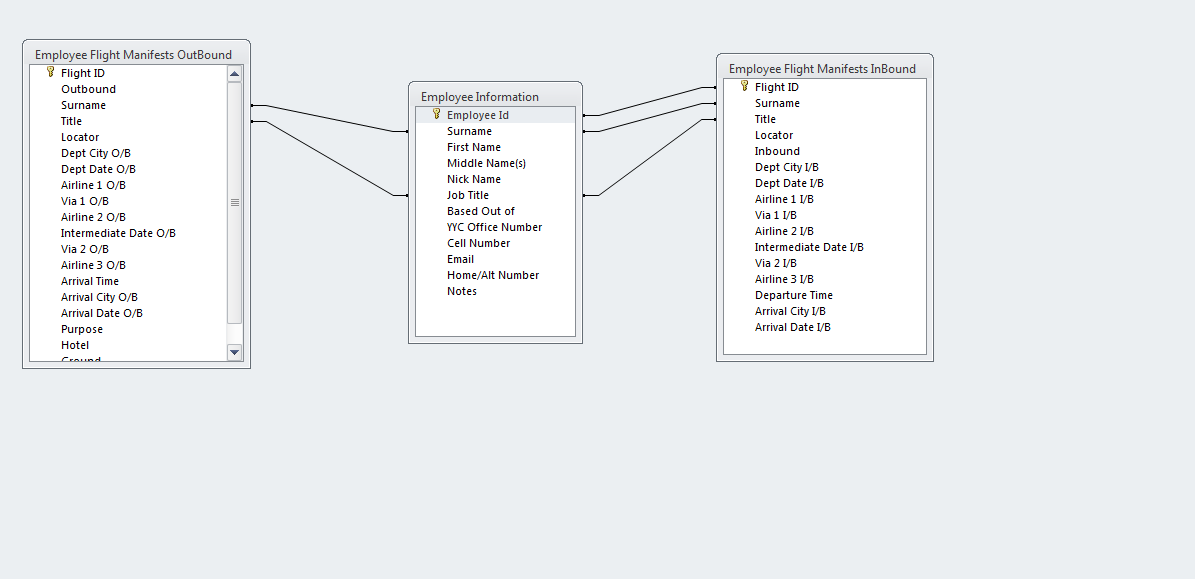The height and width of the screenshot is (579, 1195).
Task: Select the Inbound field
Action: pyautogui.click(x=777, y=151)
